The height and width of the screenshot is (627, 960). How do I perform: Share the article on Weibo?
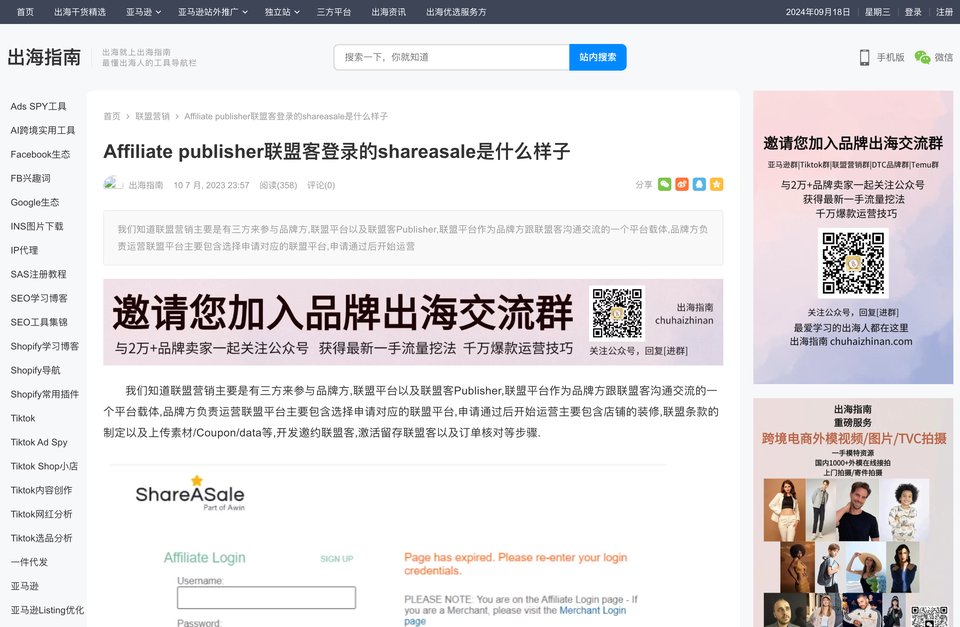682,184
